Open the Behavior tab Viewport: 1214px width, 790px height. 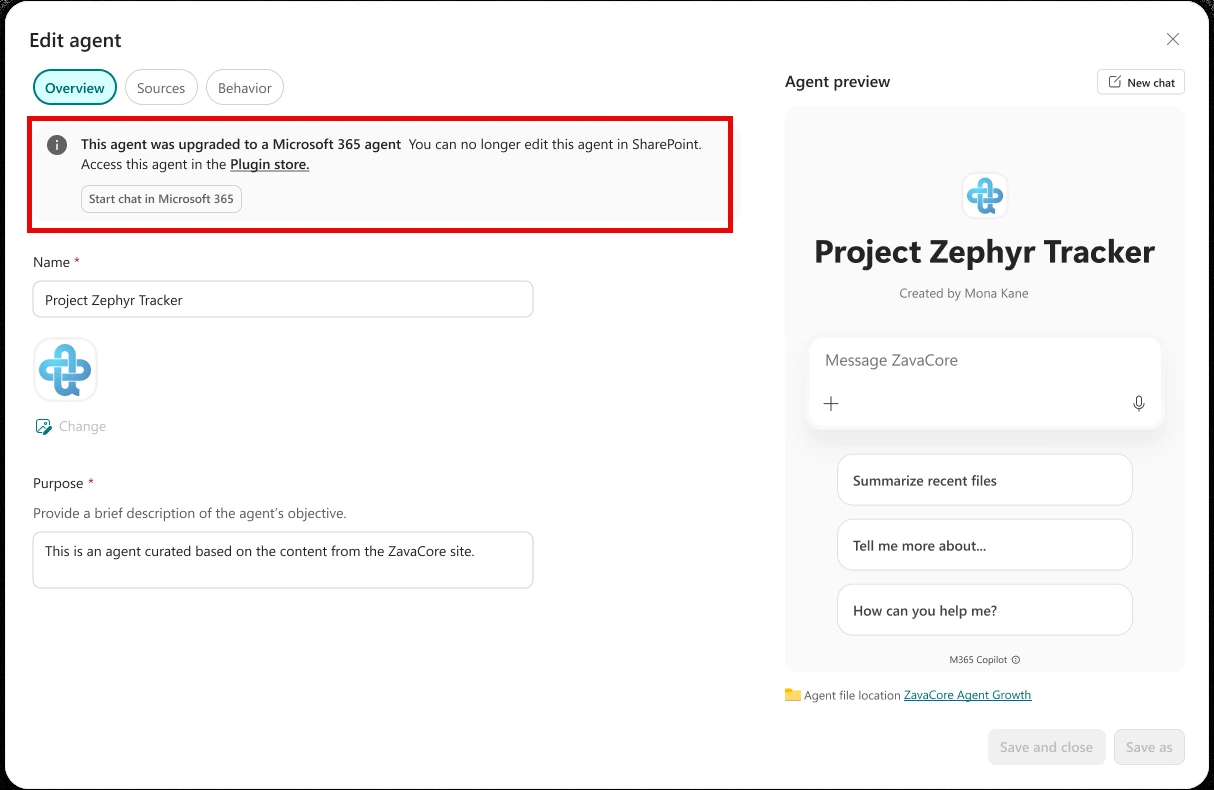coord(245,88)
